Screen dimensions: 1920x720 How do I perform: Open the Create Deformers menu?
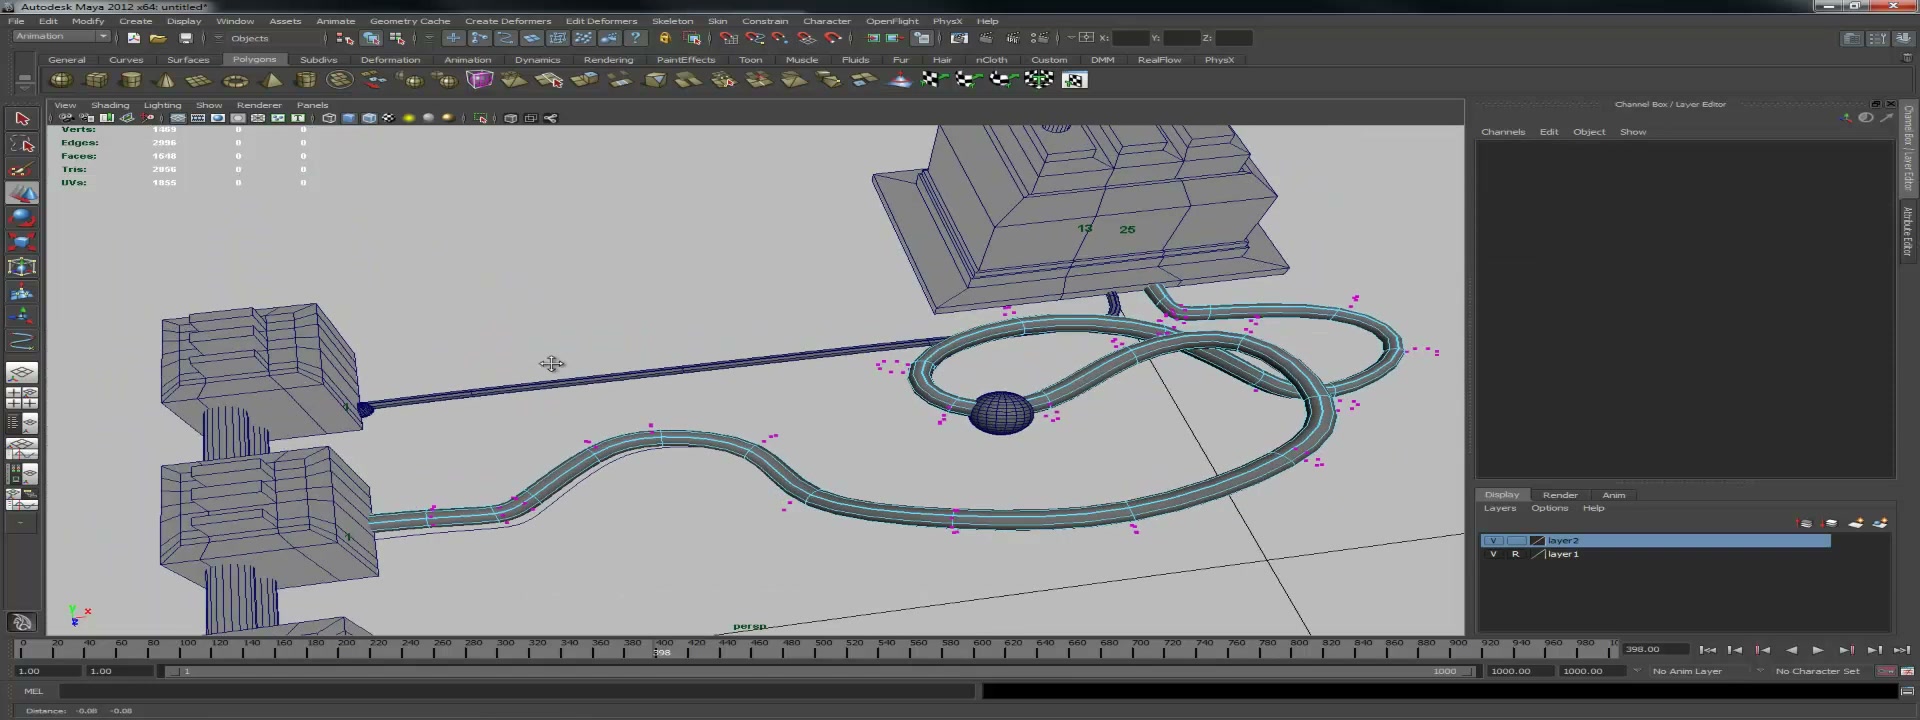click(508, 21)
